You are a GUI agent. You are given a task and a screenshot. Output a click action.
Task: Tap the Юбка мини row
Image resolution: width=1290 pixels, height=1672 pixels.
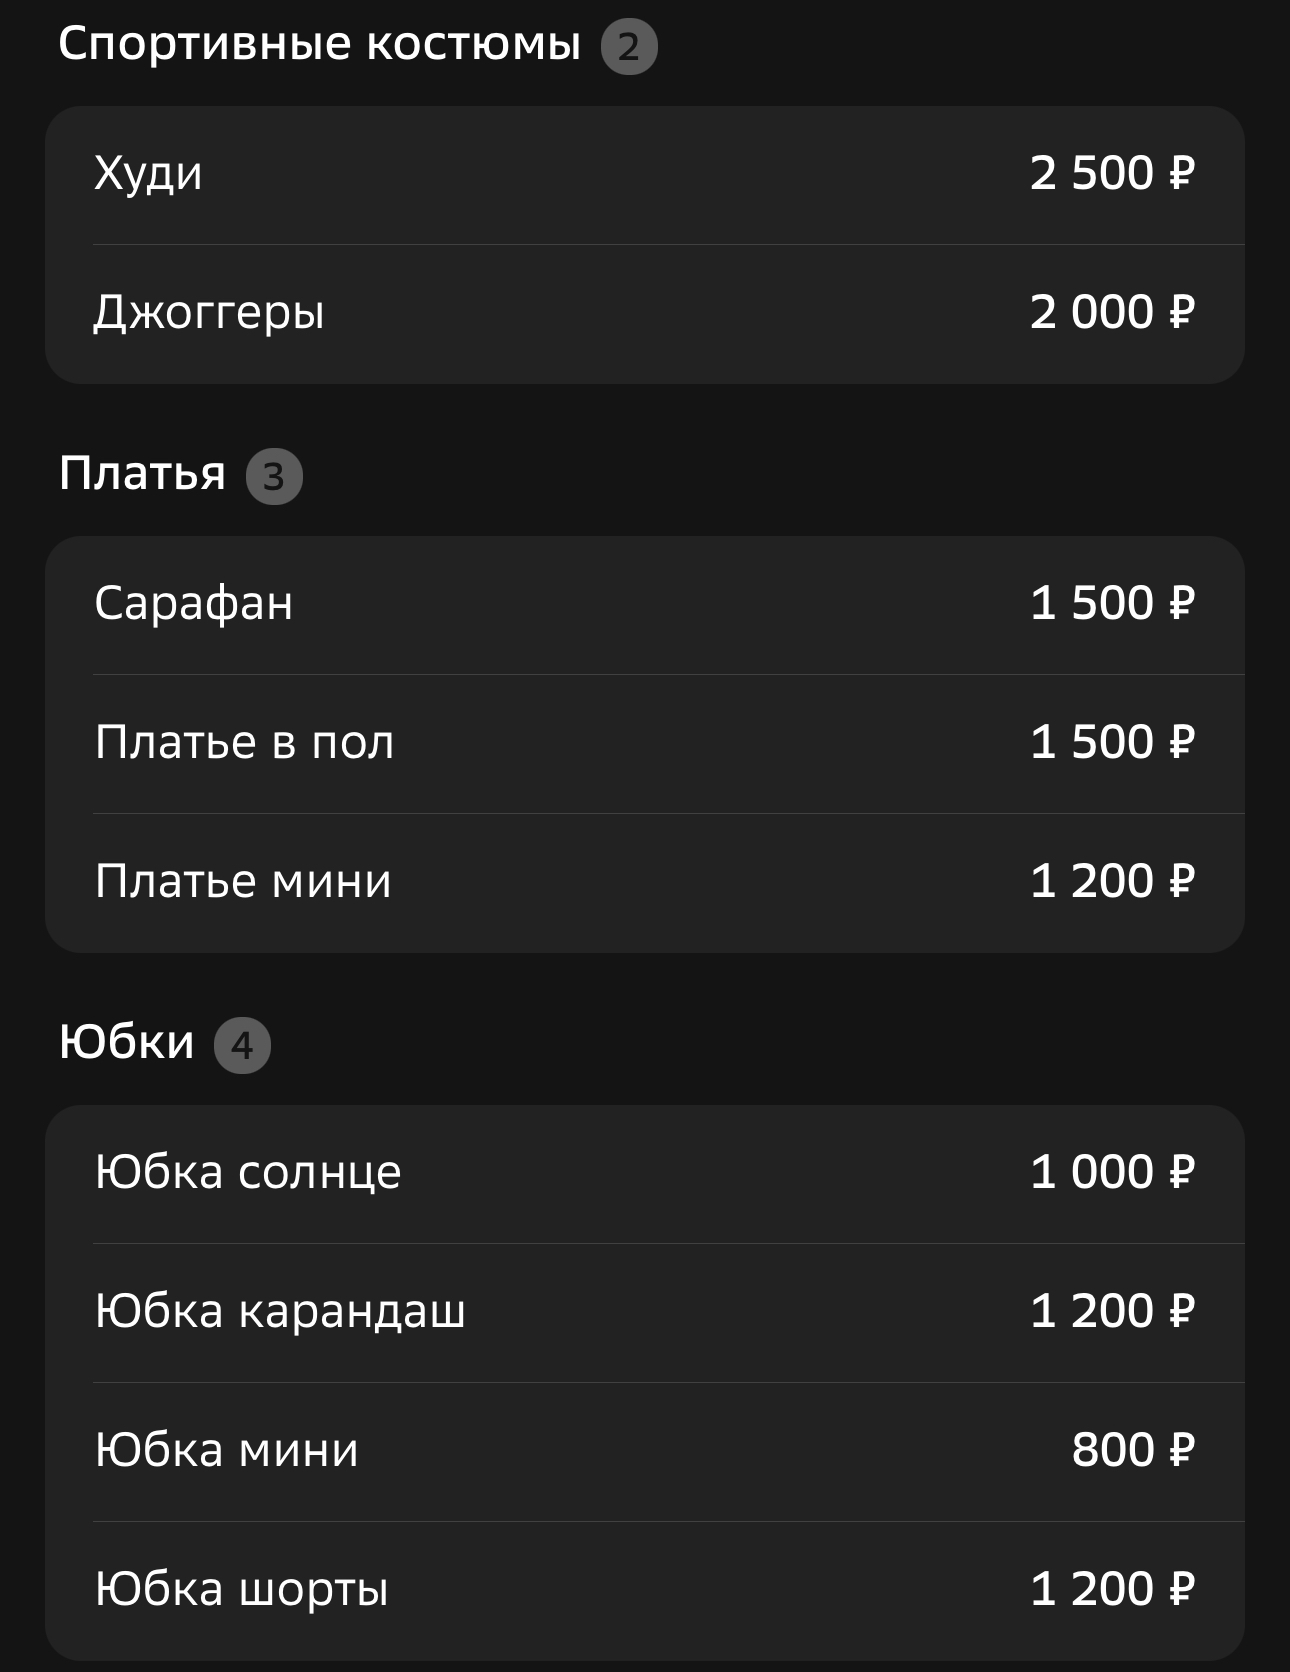tap(645, 1452)
